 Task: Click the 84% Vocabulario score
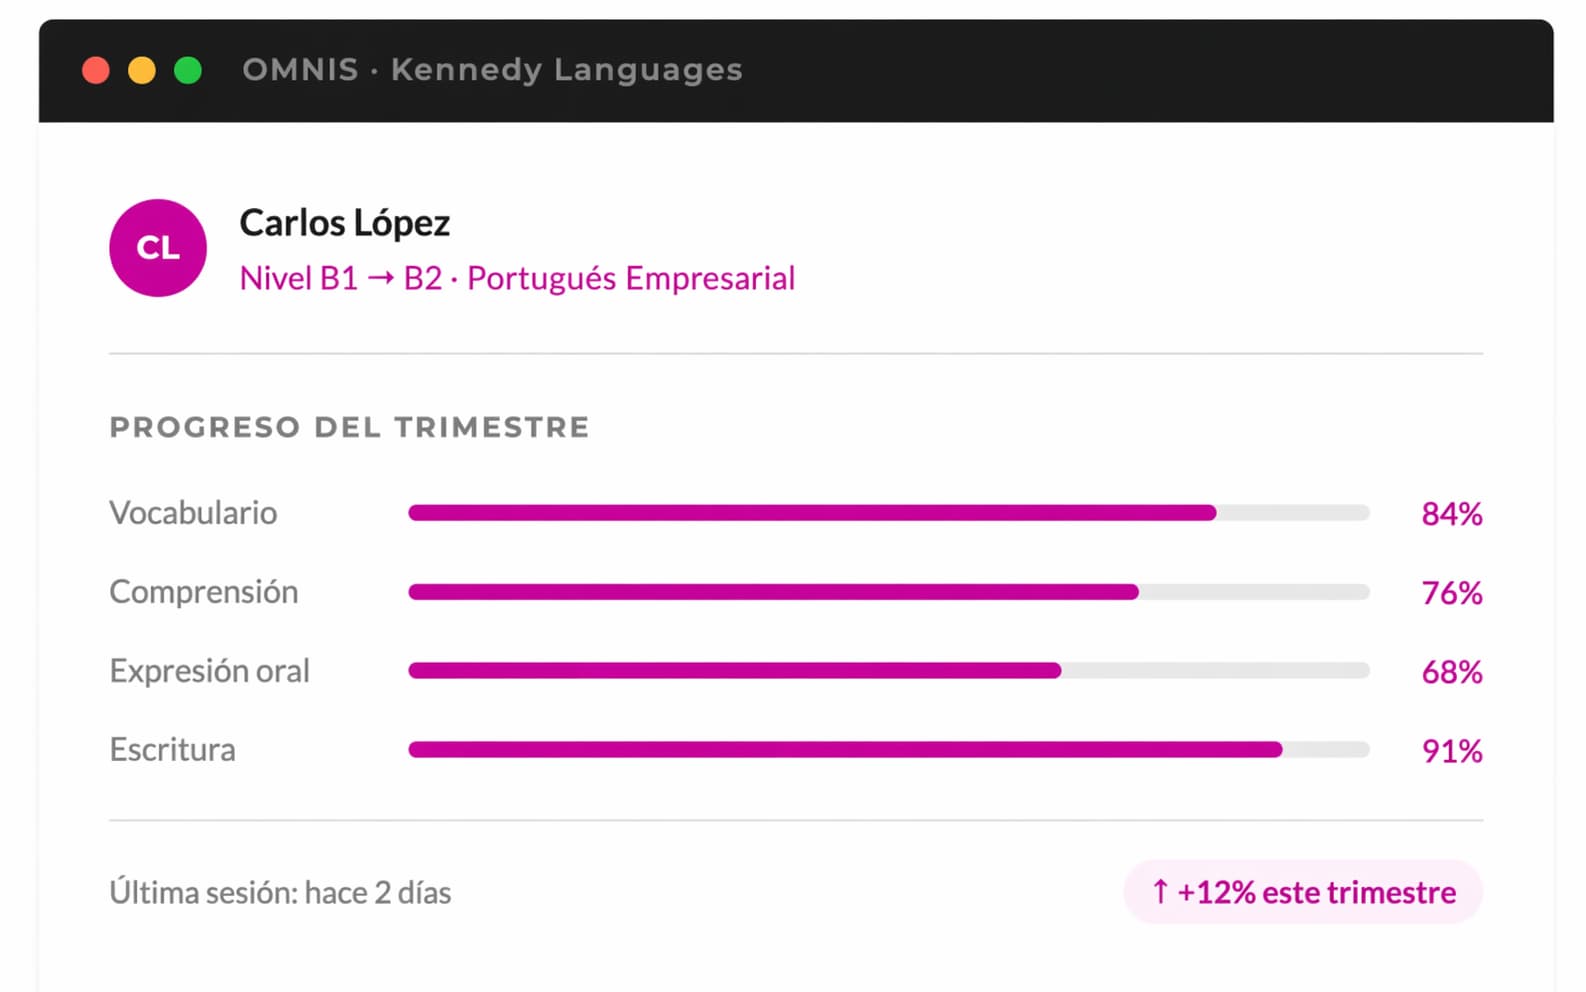(1451, 514)
